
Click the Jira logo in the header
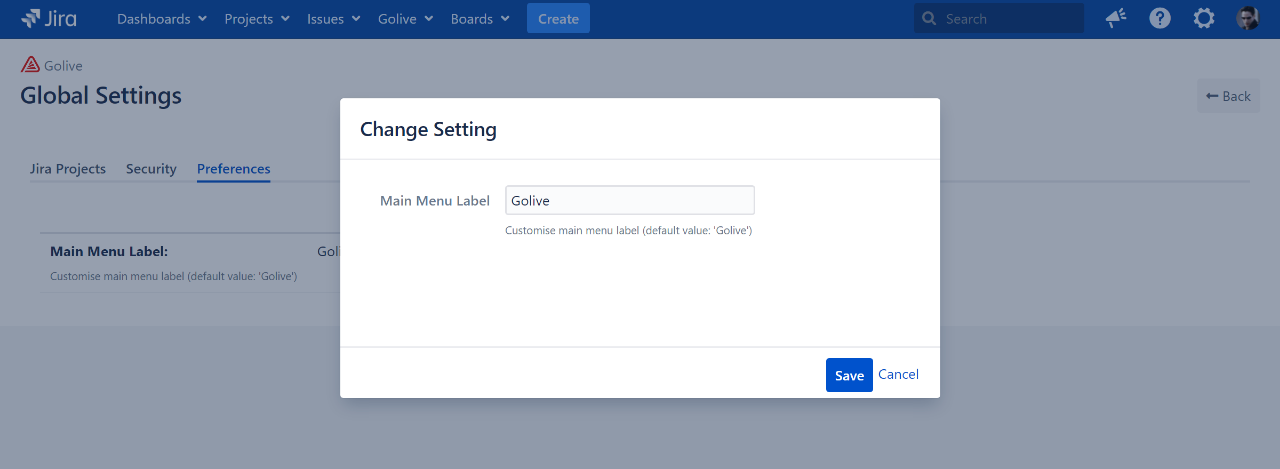(48, 18)
